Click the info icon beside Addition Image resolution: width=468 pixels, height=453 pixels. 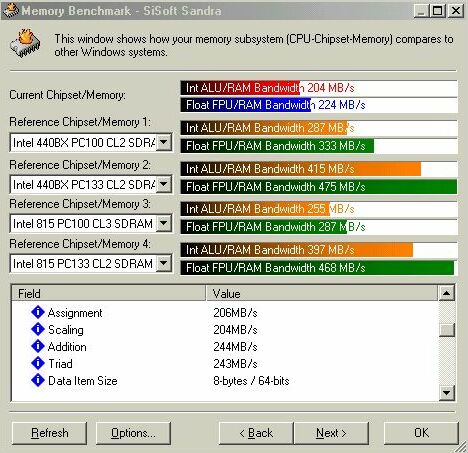[x=38, y=346]
